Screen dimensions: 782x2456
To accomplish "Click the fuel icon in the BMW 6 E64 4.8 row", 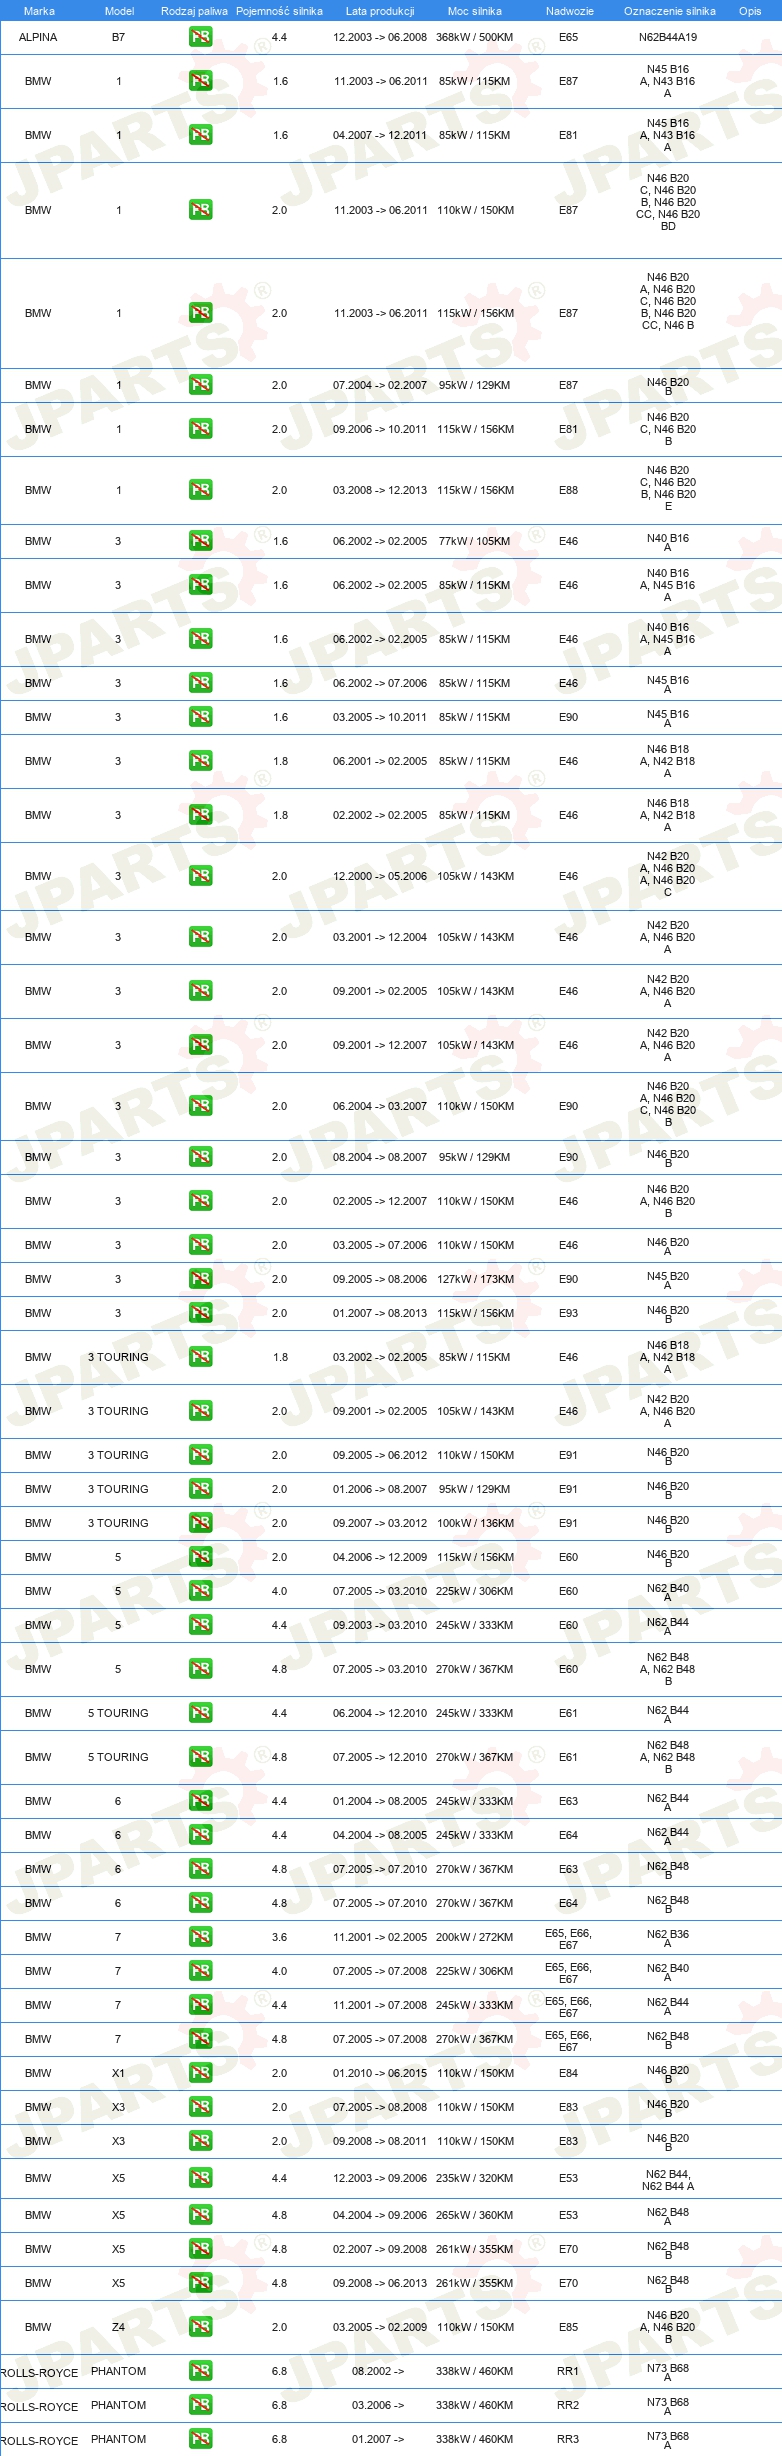I will click(x=200, y=1903).
